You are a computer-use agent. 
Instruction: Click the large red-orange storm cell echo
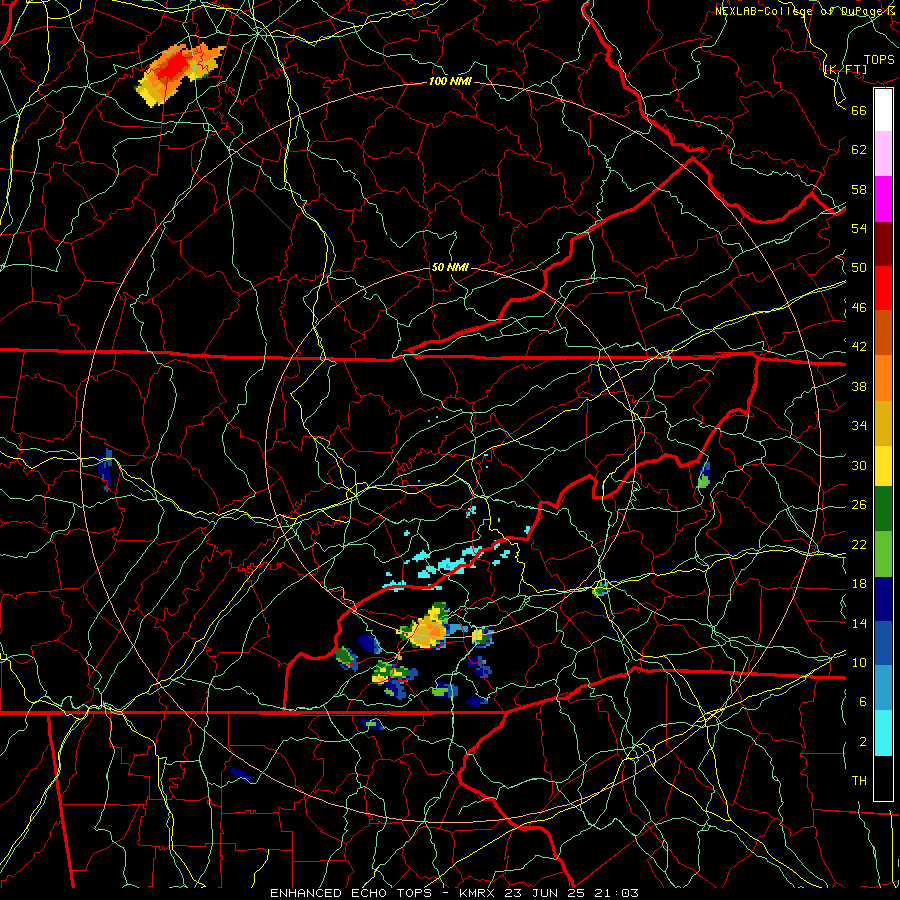pyautogui.click(x=179, y=73)
